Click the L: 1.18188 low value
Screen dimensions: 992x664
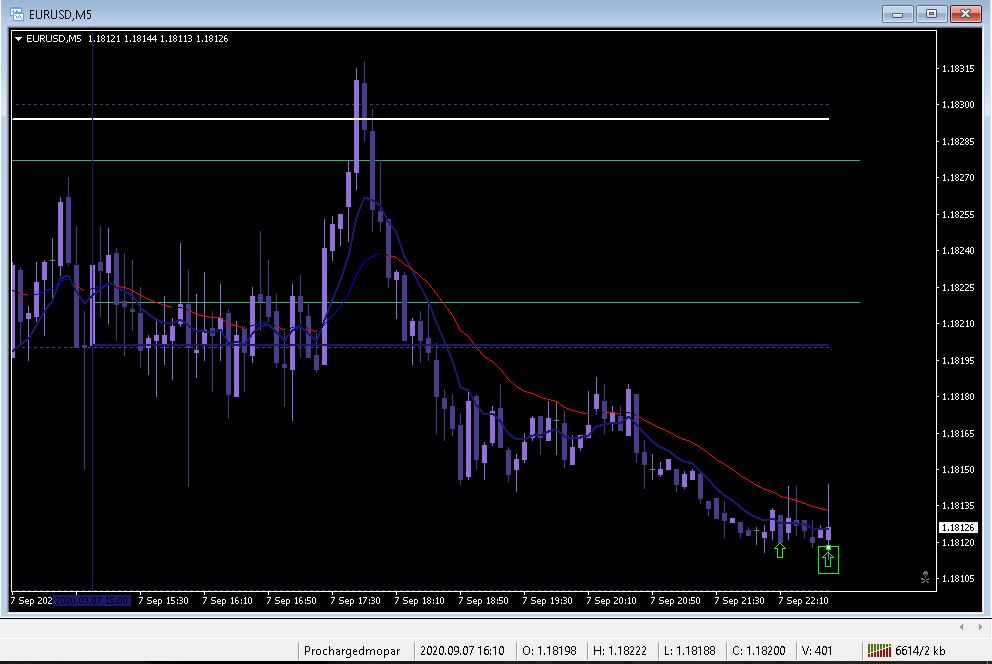(689, 651)
